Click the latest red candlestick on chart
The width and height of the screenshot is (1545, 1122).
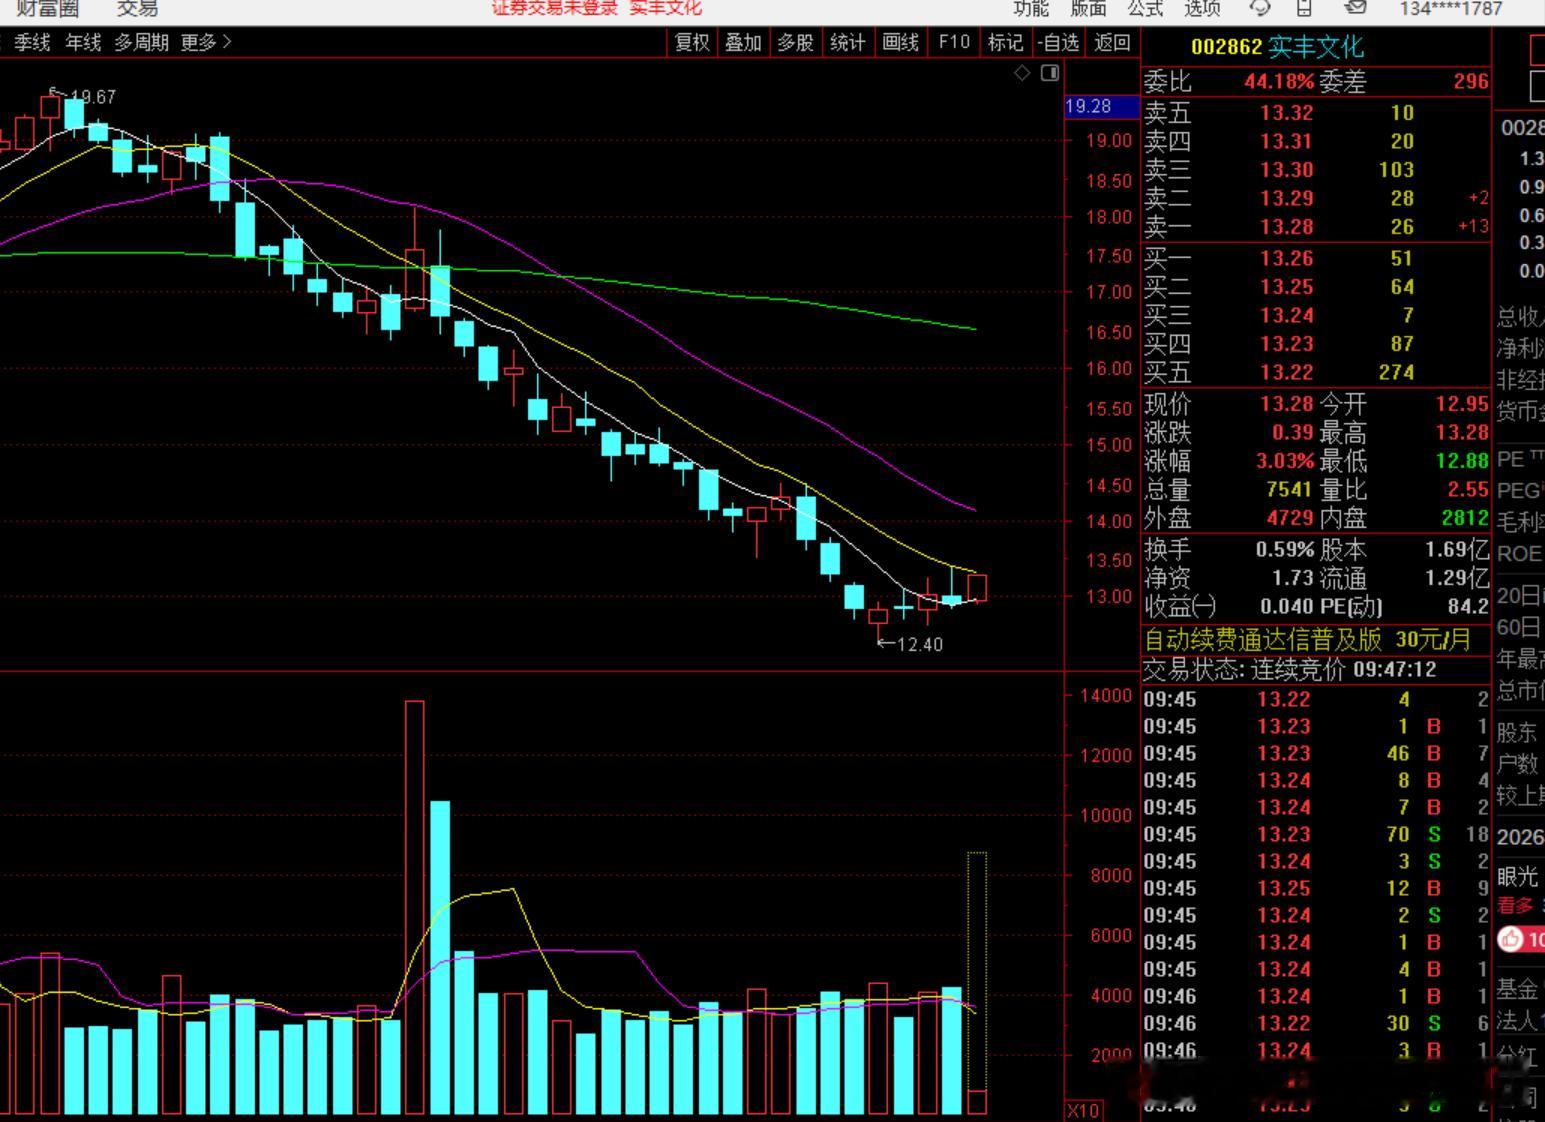tap(977, 588)
